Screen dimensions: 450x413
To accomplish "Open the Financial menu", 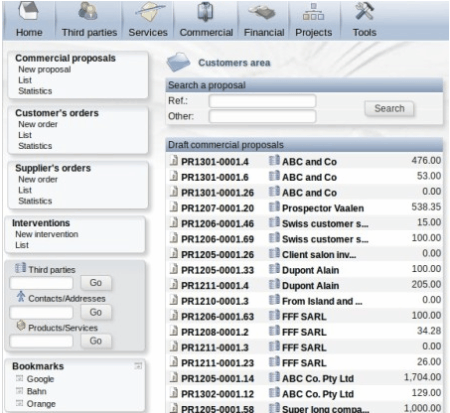I will click(264, 32).
